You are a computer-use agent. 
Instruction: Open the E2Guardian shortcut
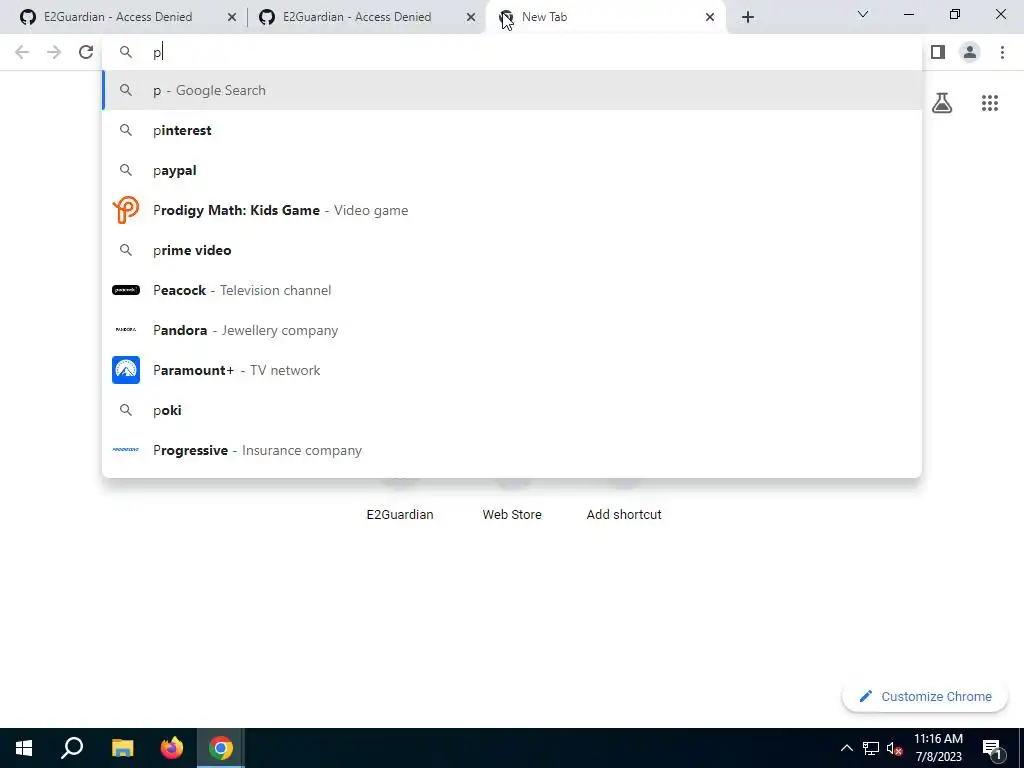(x=400, y=515)
